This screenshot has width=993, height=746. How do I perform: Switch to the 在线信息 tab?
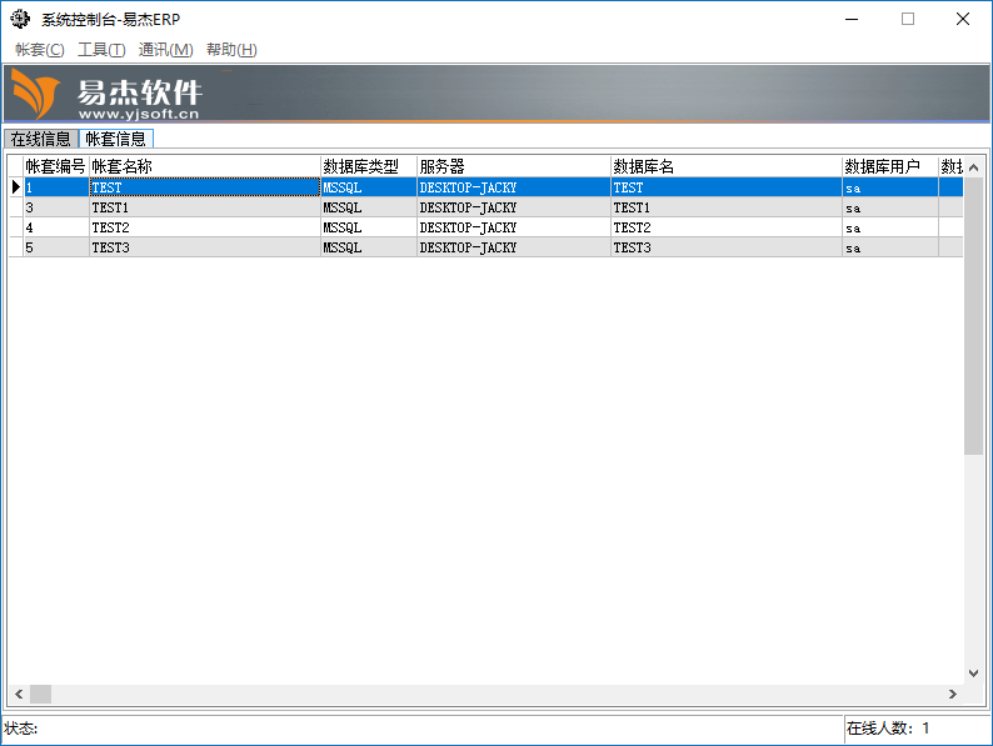click(x=41, y=139)
